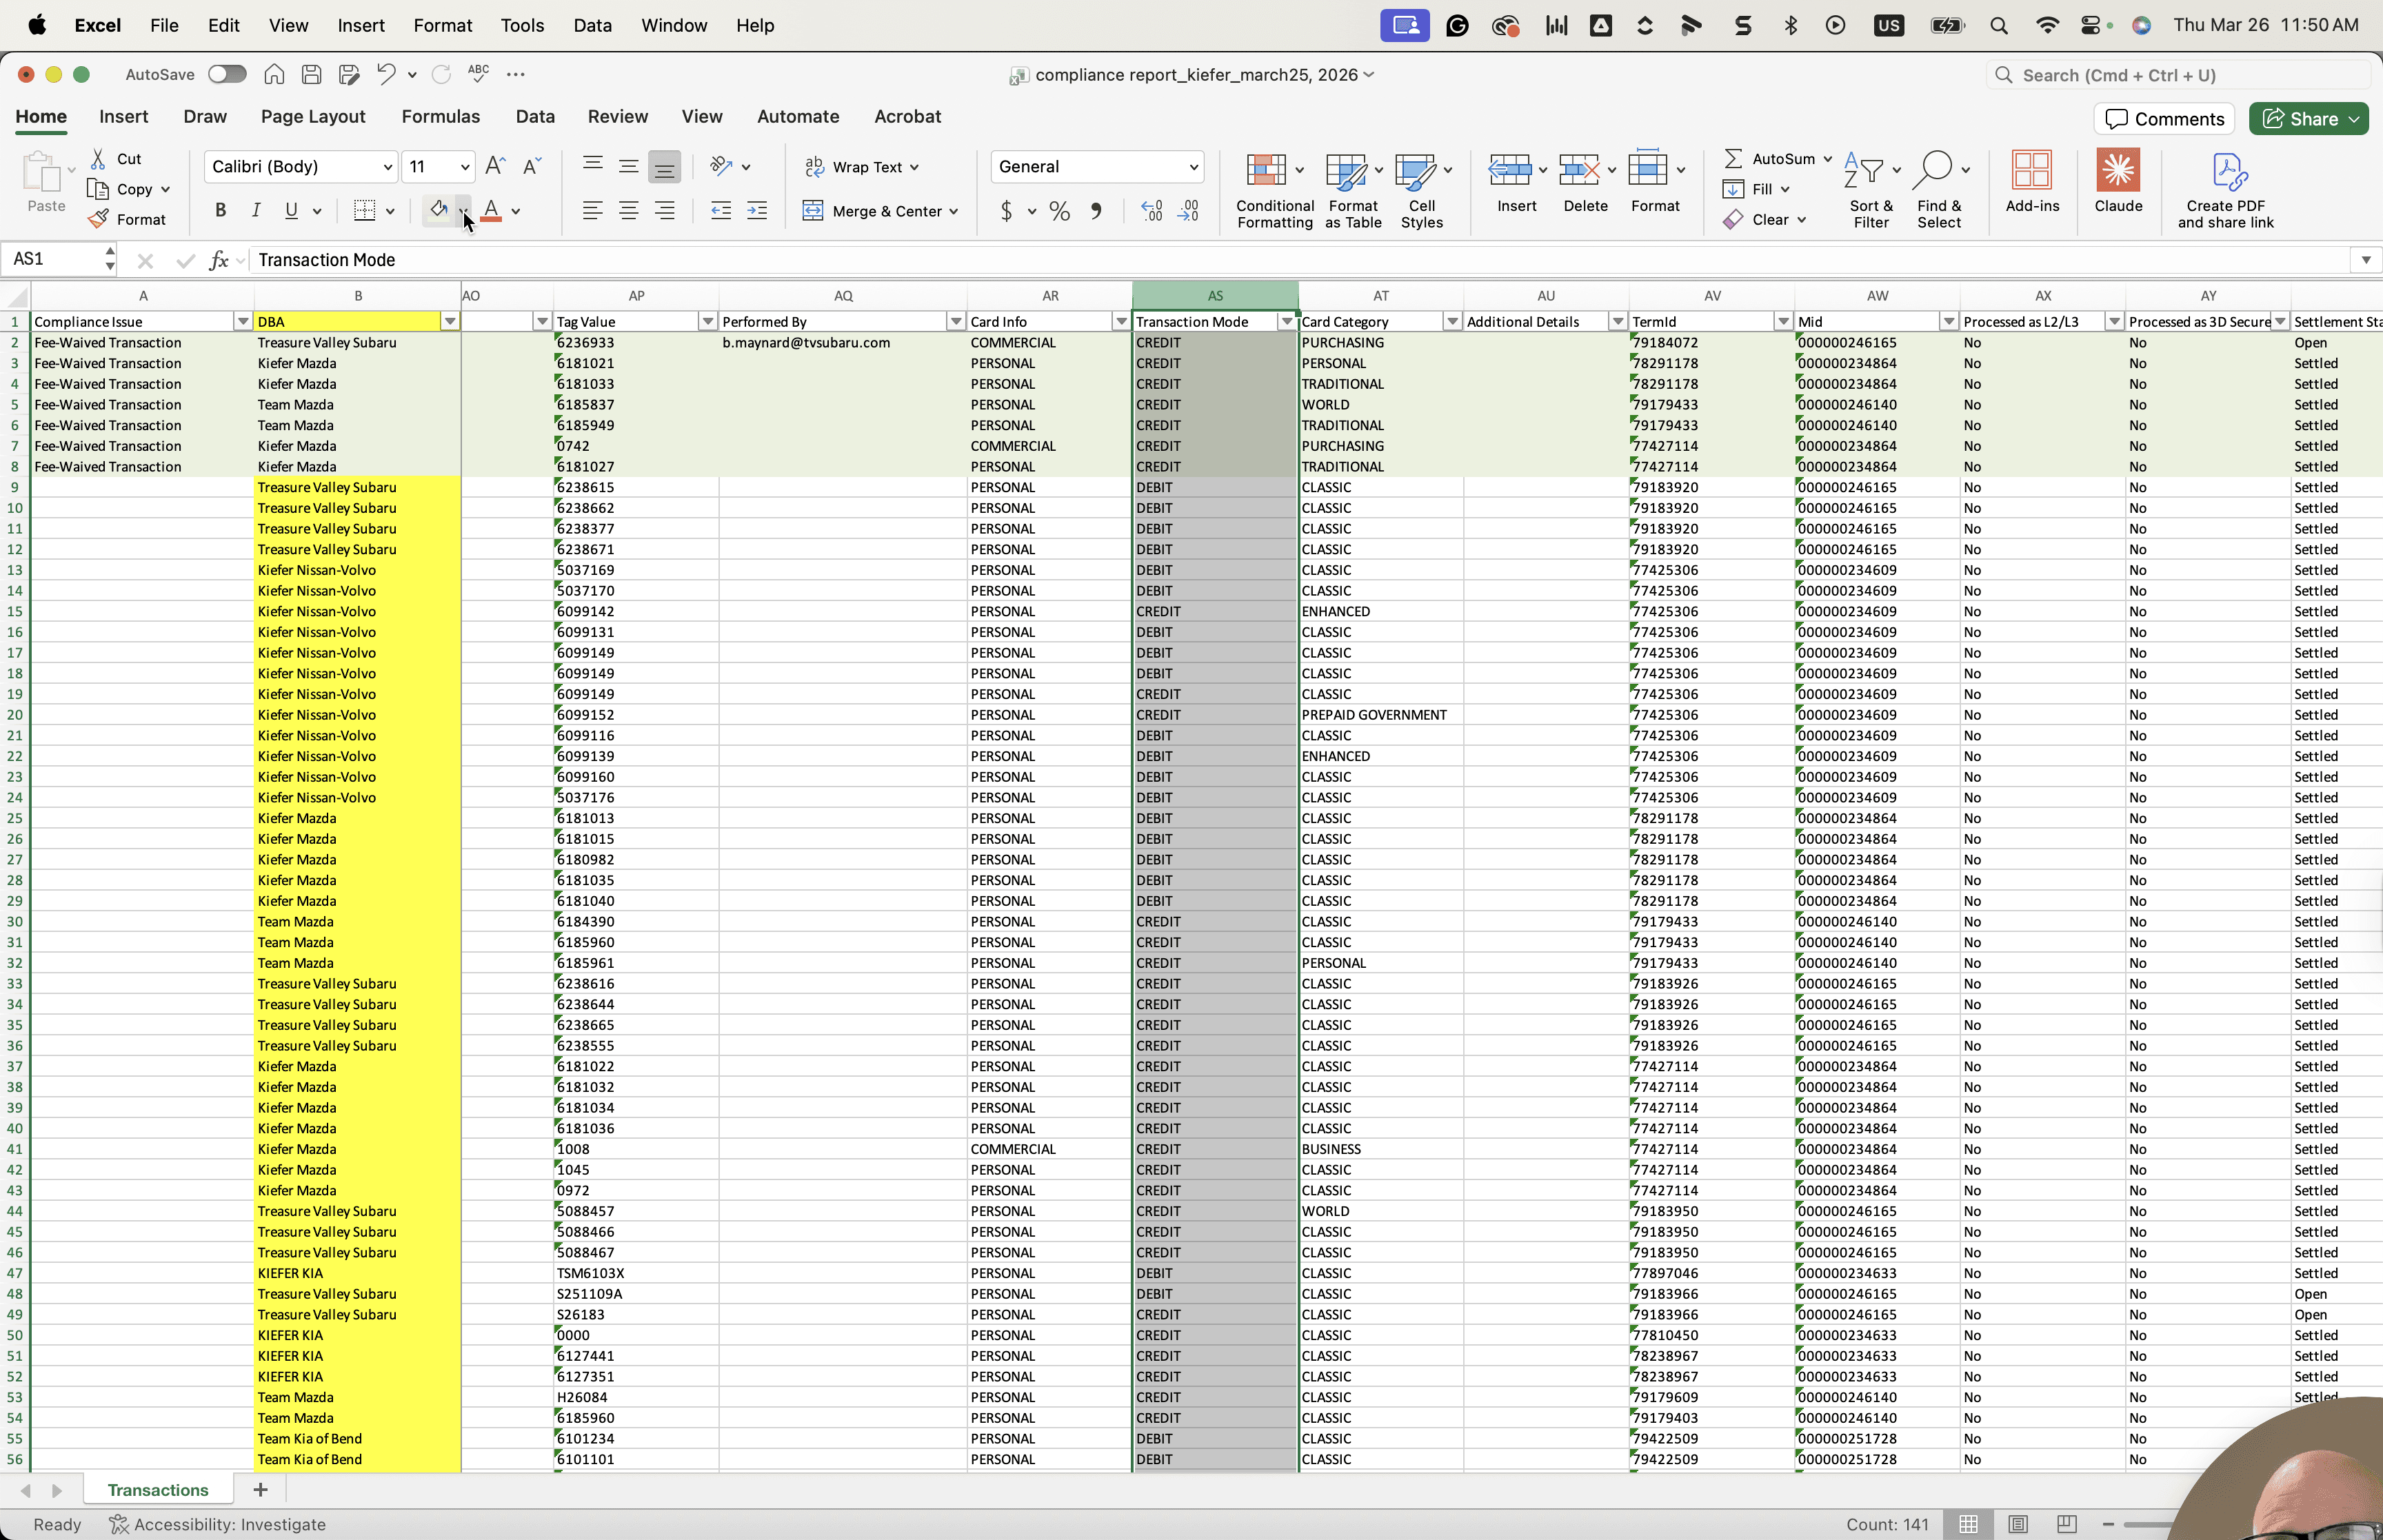2383x1540 pixels.
Task: Toggle Wrap Text on
Action: [x=862, y=167]
